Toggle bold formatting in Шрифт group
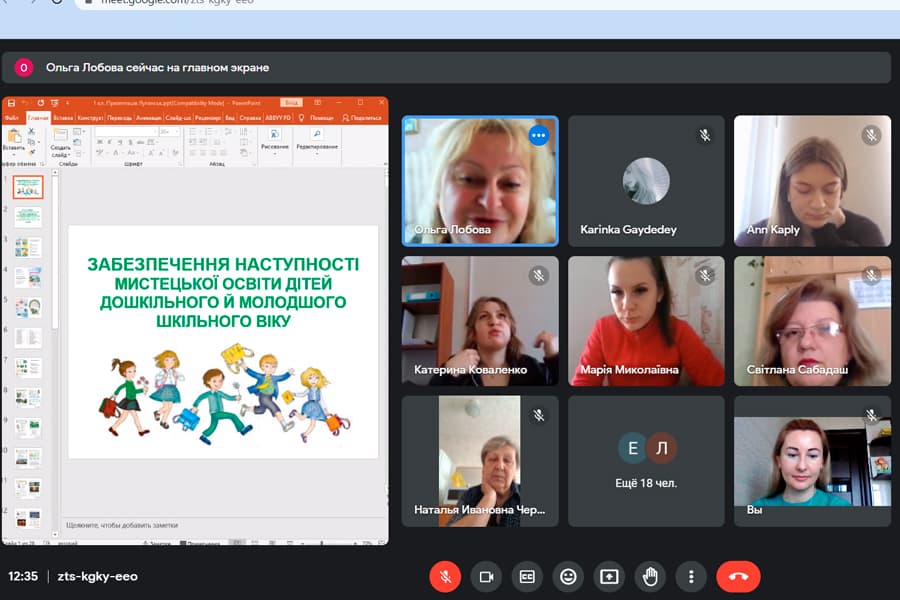Viewport: 900px width, 600px height. click(99, 142)
